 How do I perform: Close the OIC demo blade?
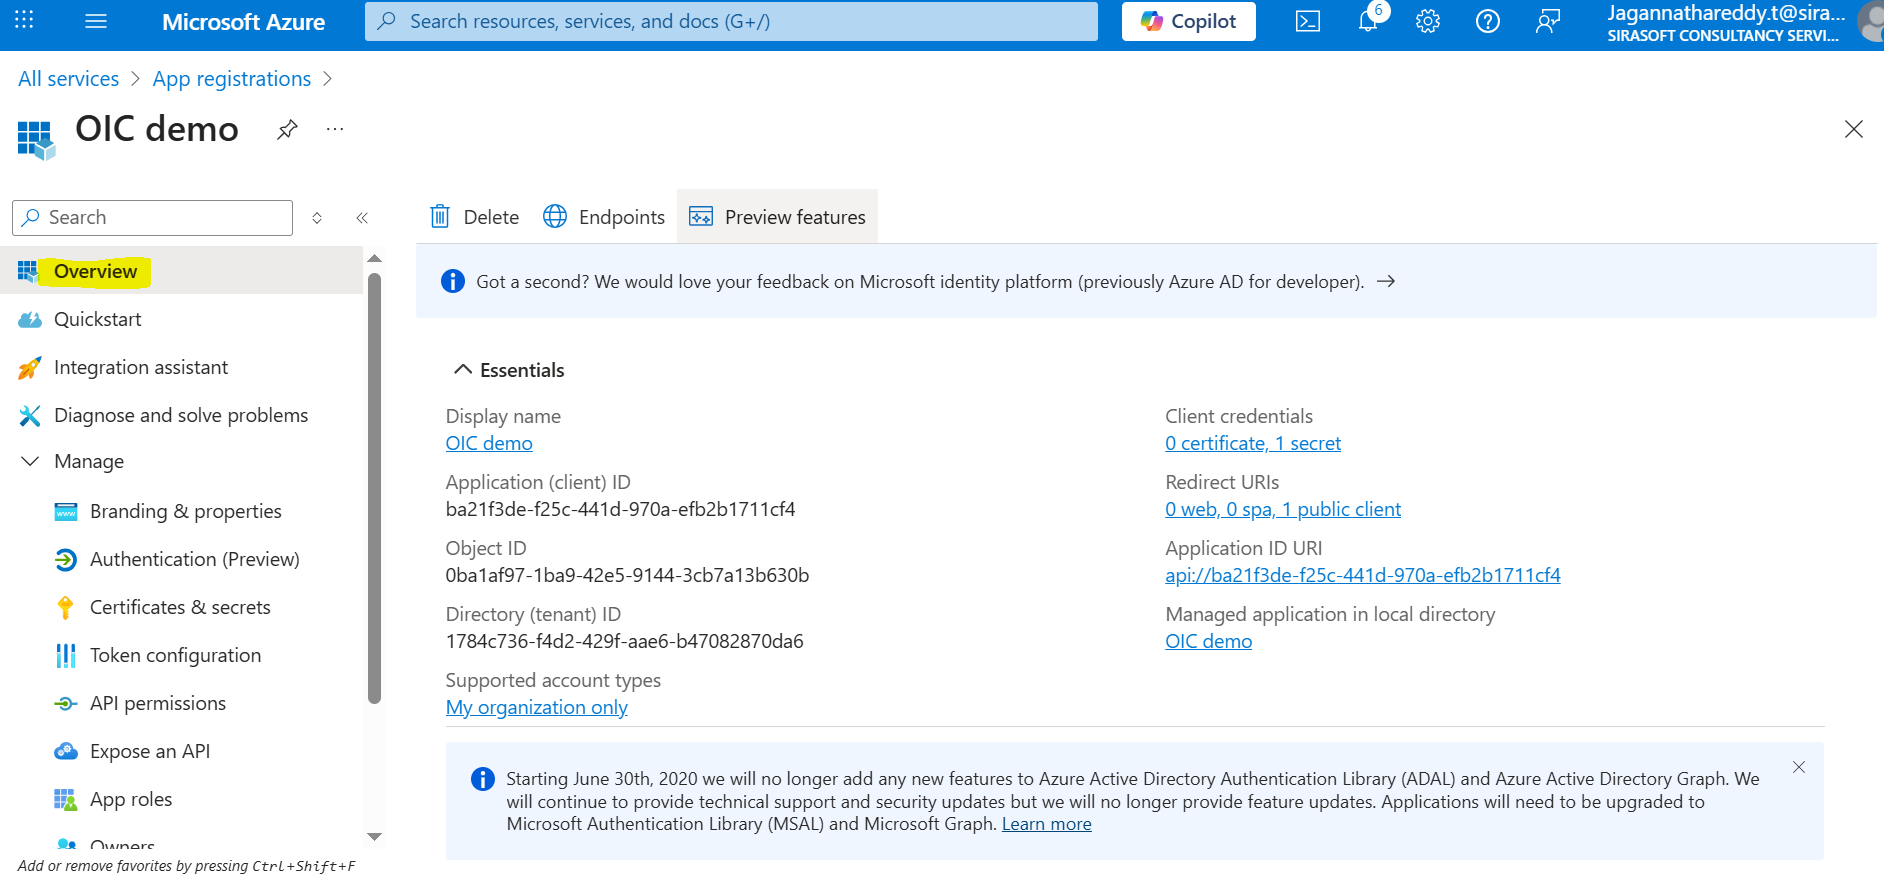coord(1854,129)
